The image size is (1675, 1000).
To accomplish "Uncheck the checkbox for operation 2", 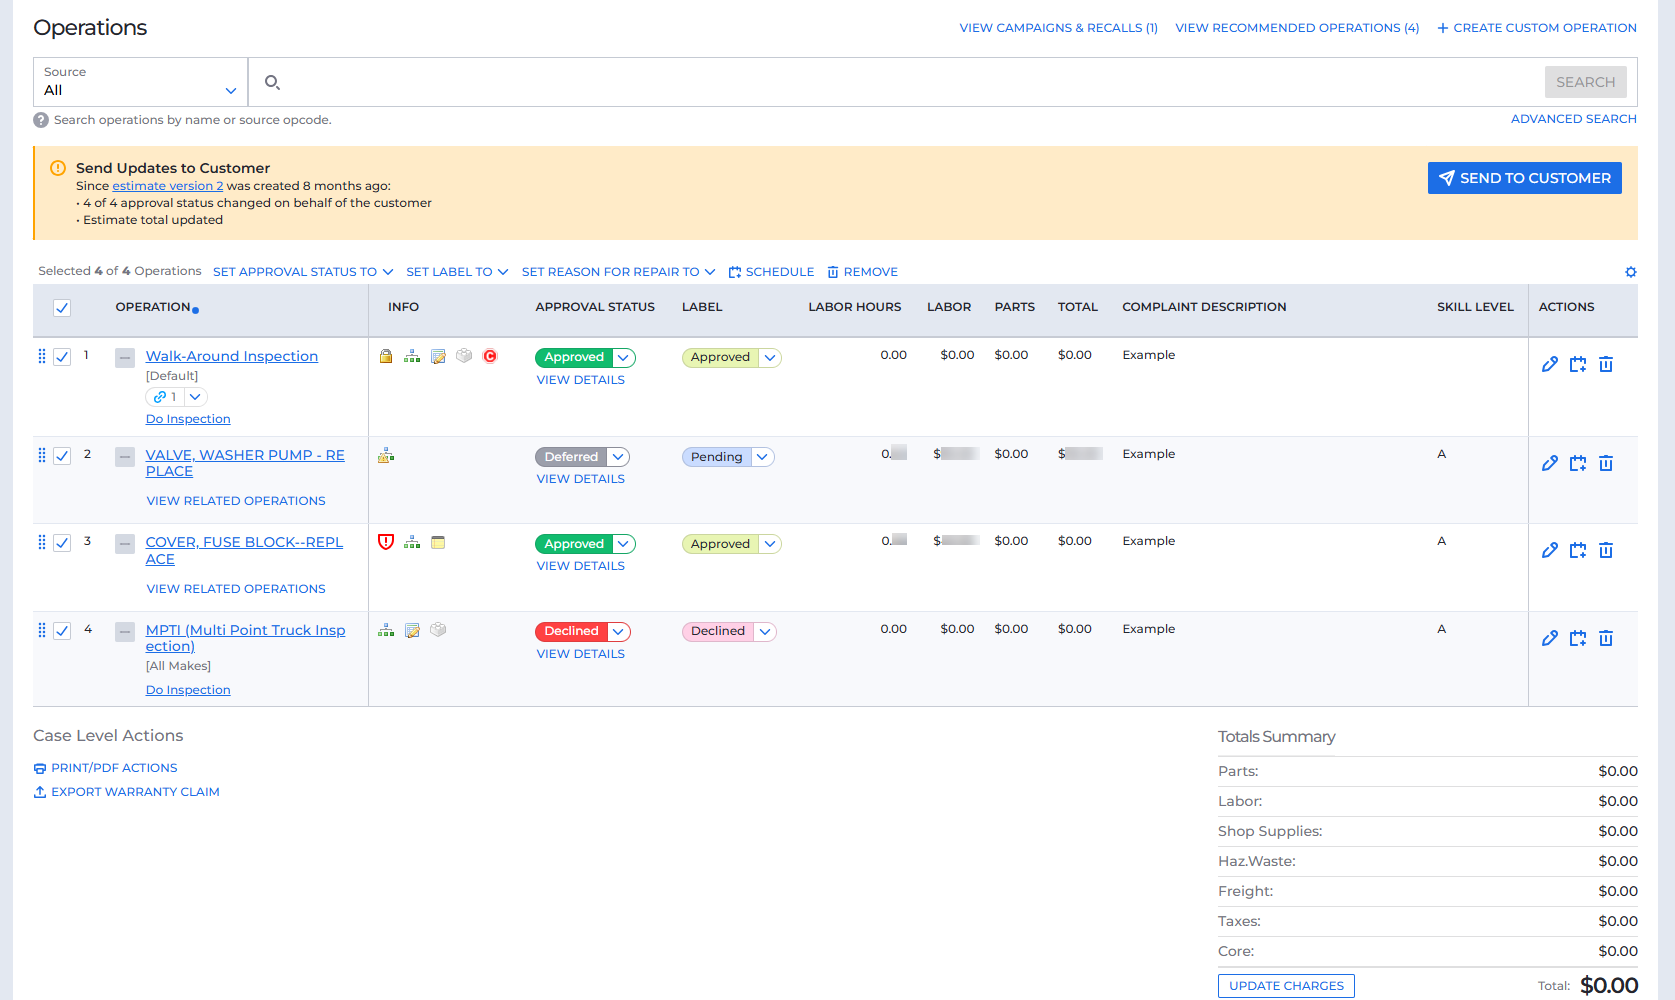I will coord(62,456).
